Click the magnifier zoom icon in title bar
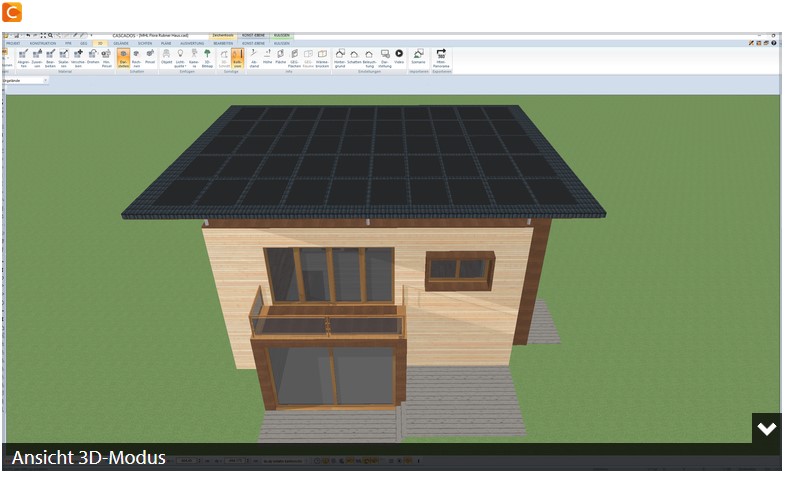Screen dimensions: 785x477 click(50, 36)
